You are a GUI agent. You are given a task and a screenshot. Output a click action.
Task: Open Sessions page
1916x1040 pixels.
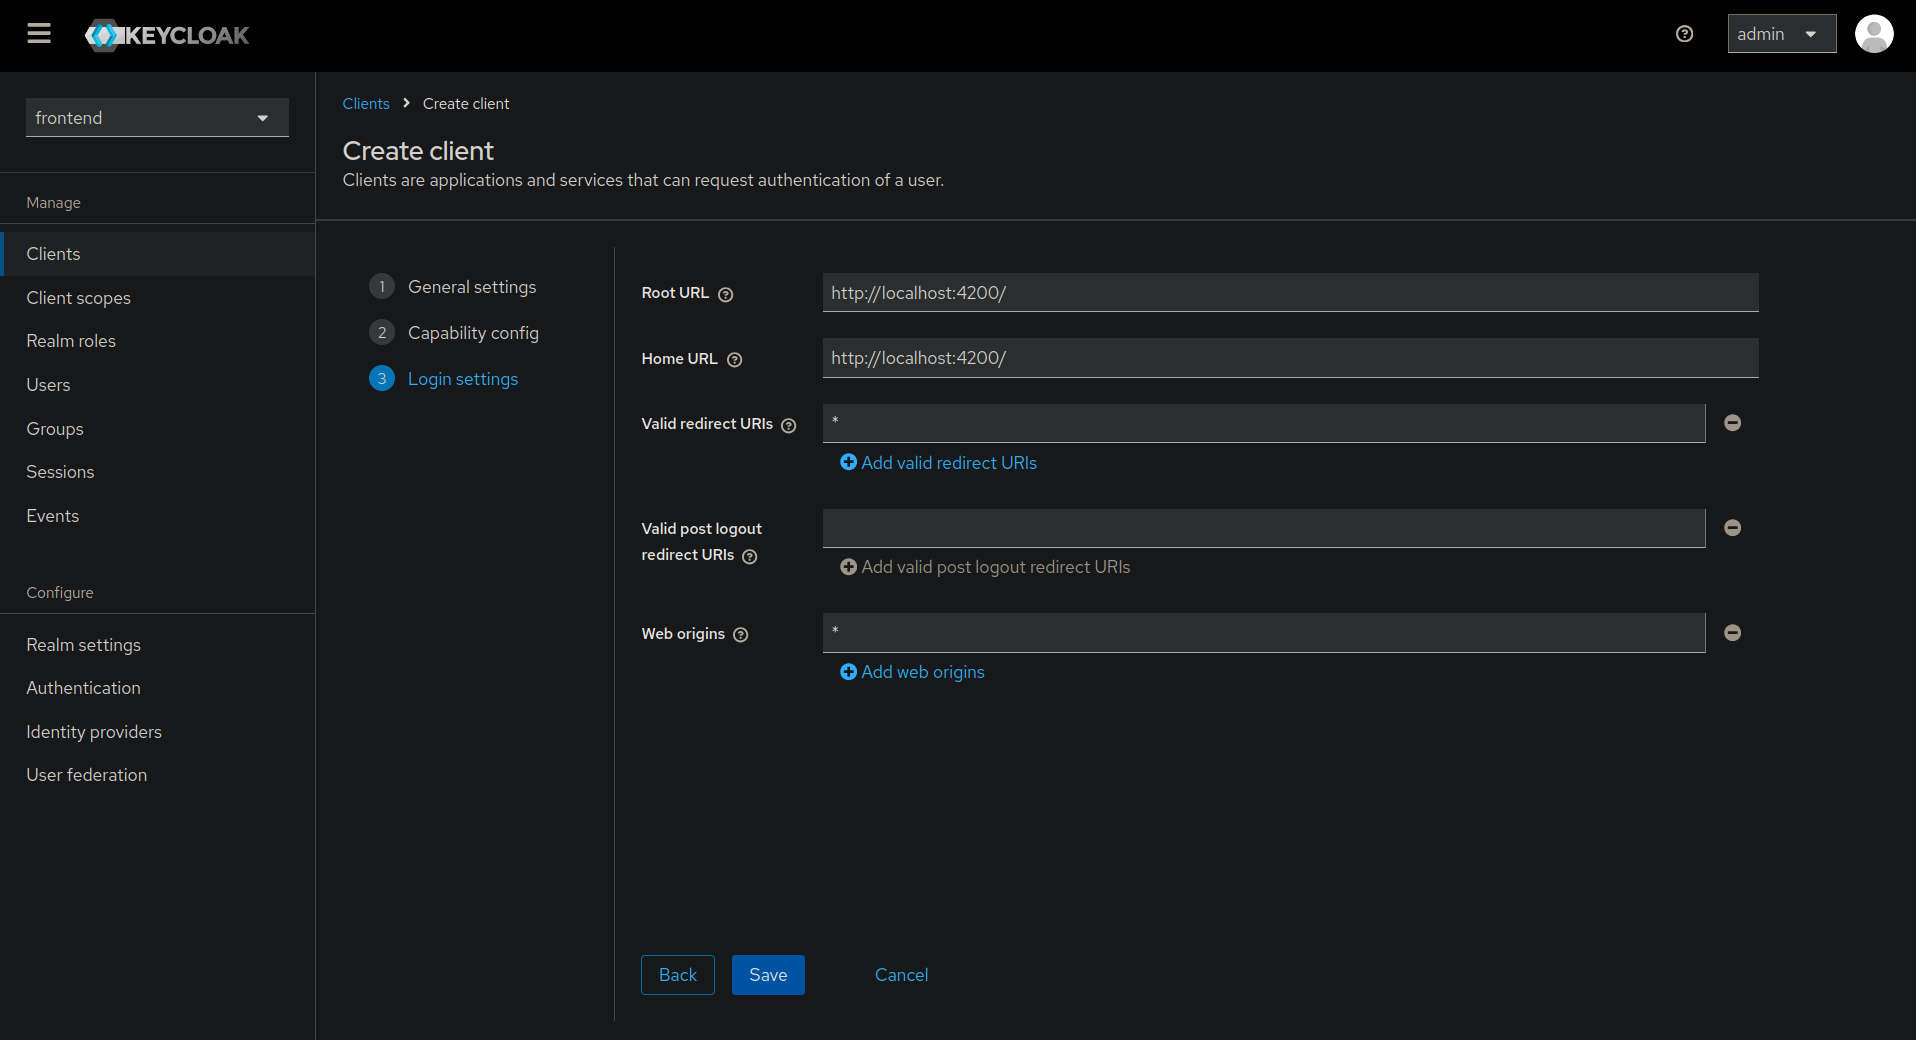(157, 472)
